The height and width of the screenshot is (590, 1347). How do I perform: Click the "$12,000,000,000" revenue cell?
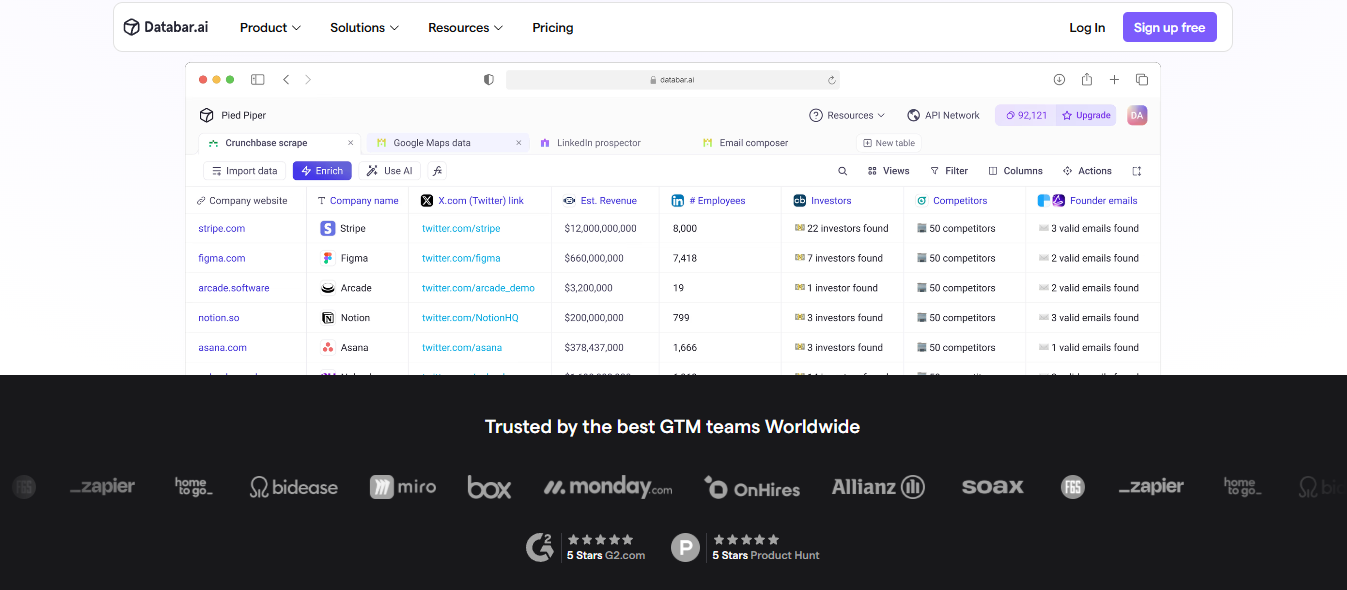(600, 228)
